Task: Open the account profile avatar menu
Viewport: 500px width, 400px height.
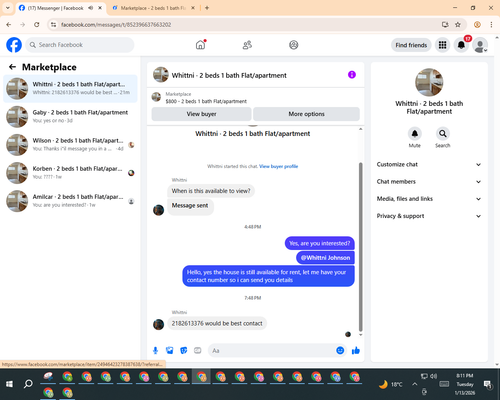Action: tap(480, 45)
